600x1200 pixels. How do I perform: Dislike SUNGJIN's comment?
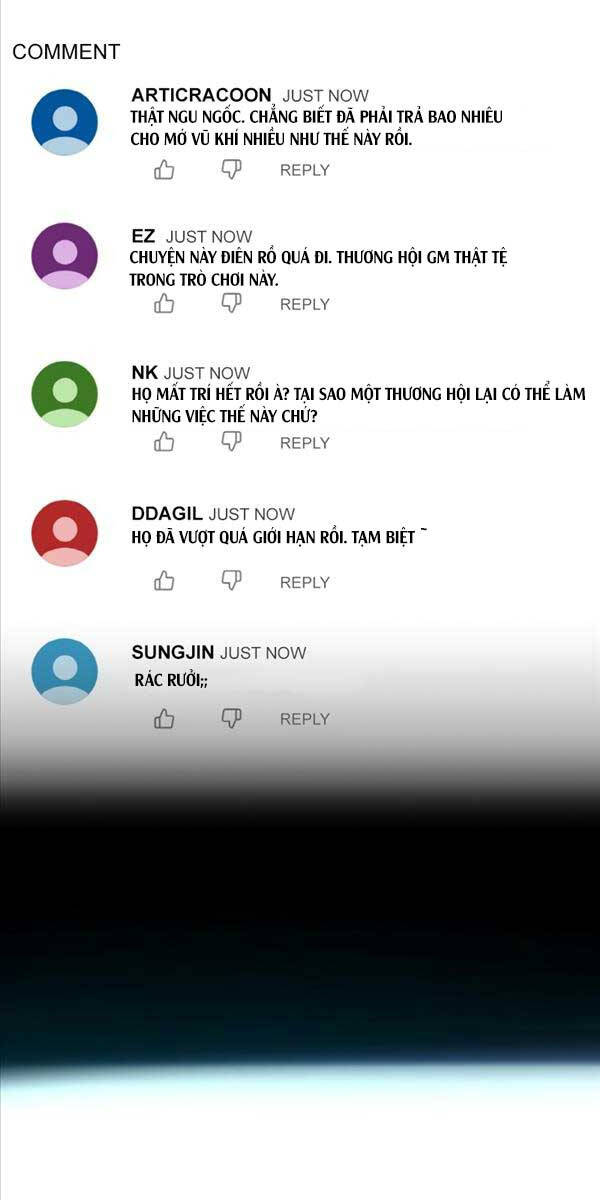(231, 718)
